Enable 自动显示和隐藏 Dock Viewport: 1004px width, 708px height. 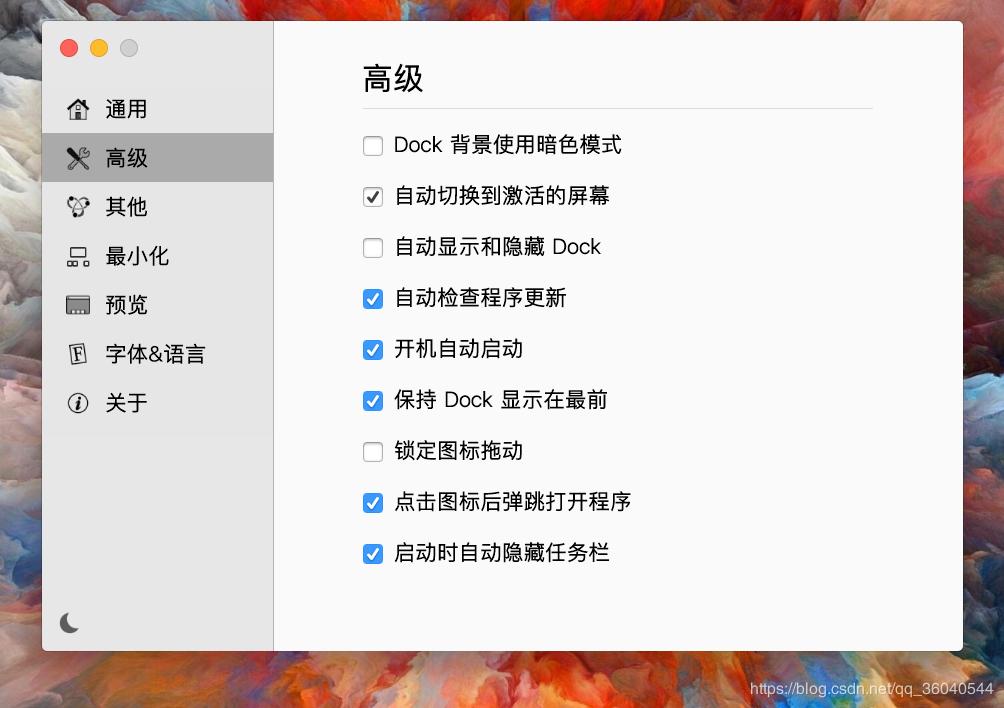372,247
